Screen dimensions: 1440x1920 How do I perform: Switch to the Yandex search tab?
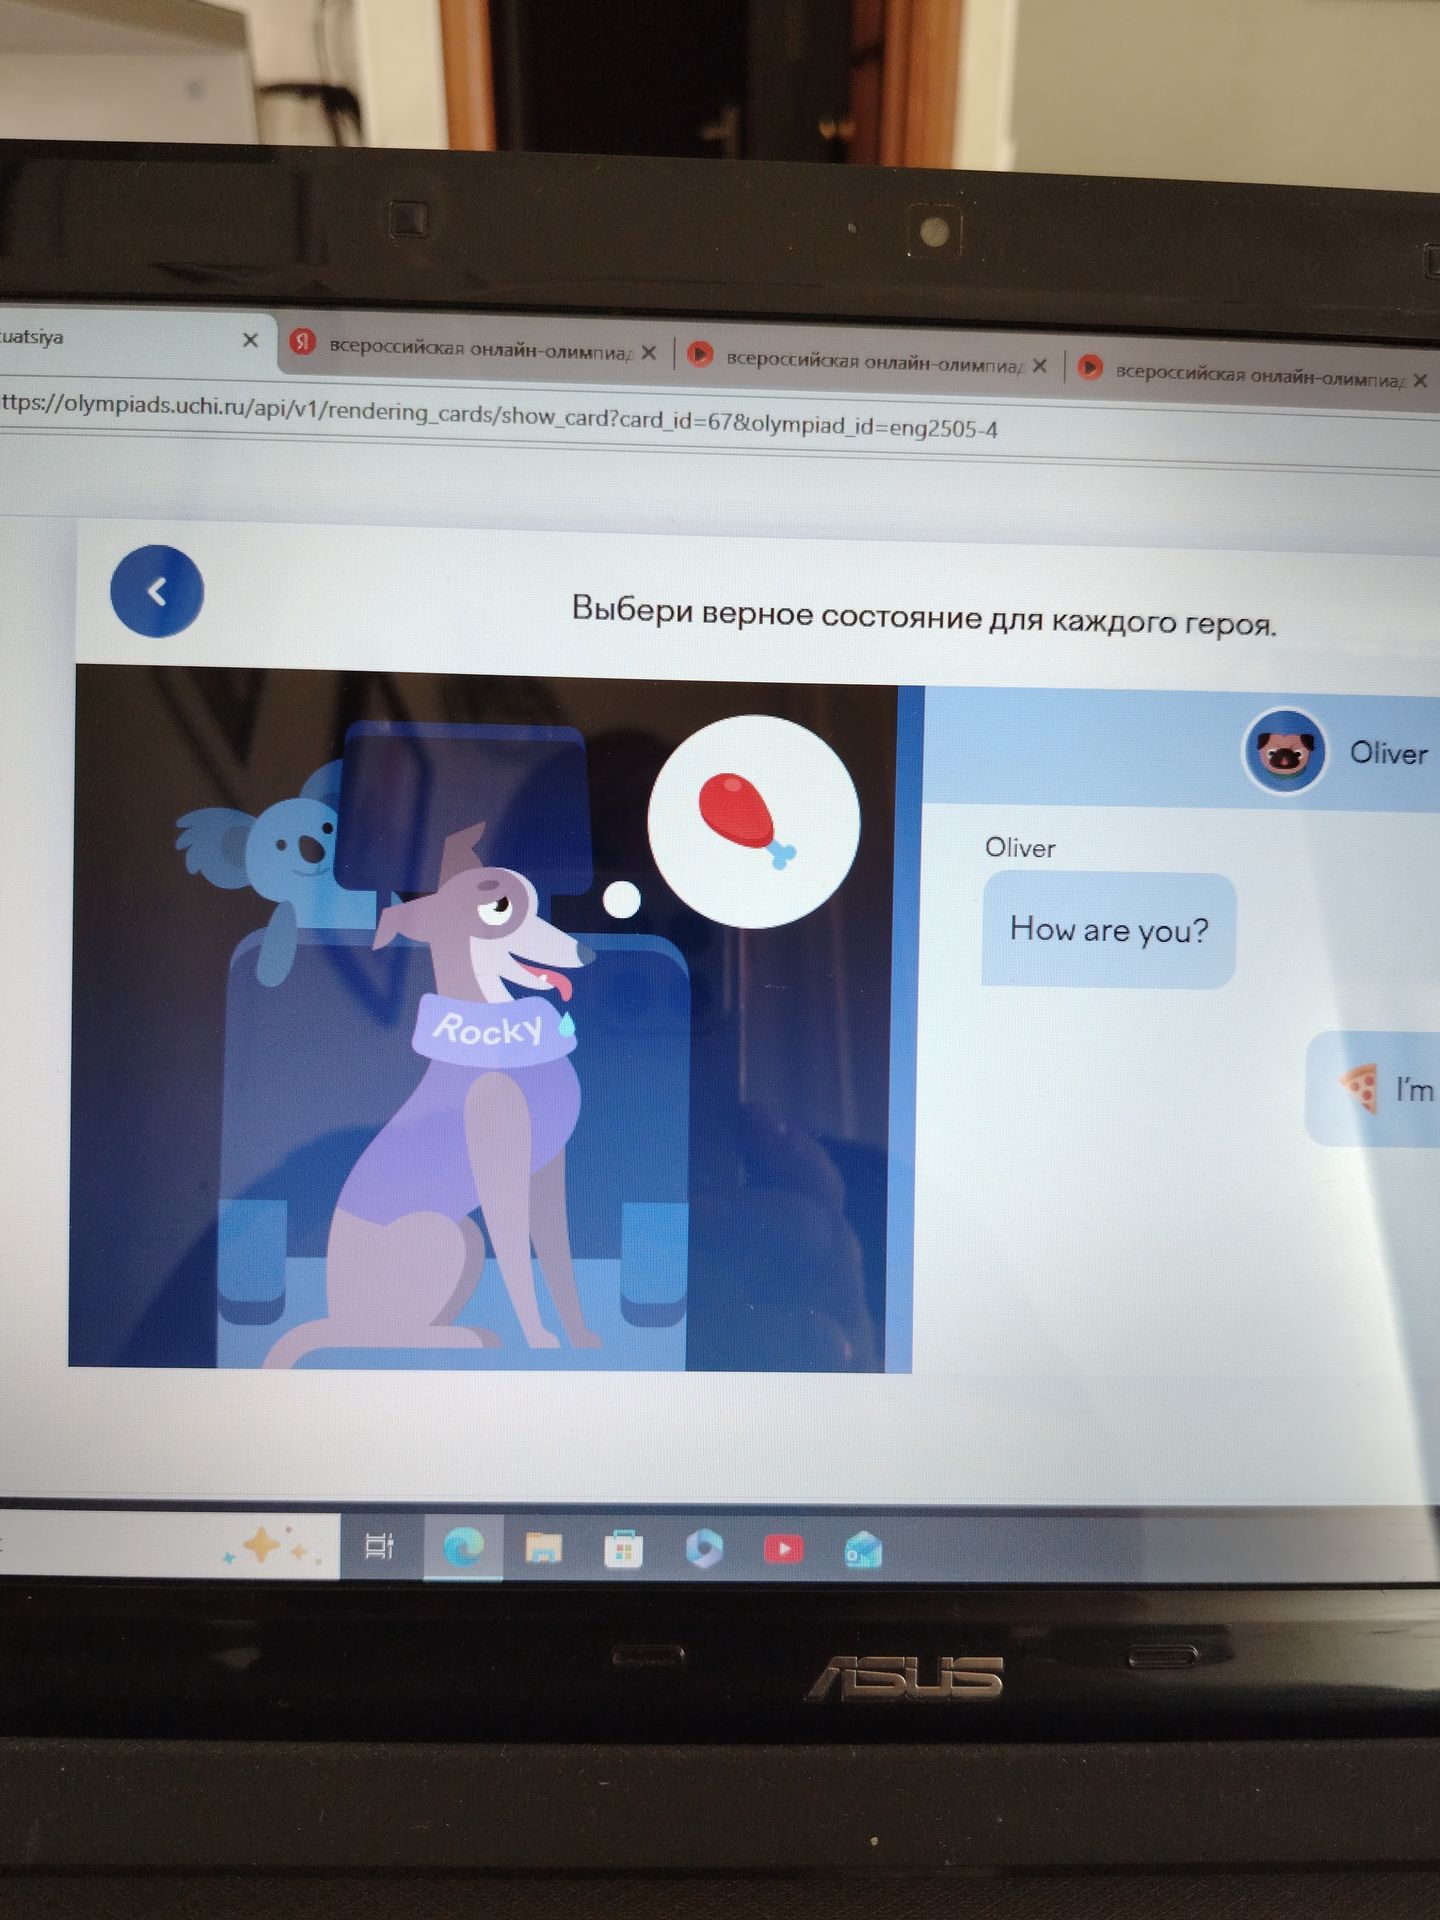(470, 348)
